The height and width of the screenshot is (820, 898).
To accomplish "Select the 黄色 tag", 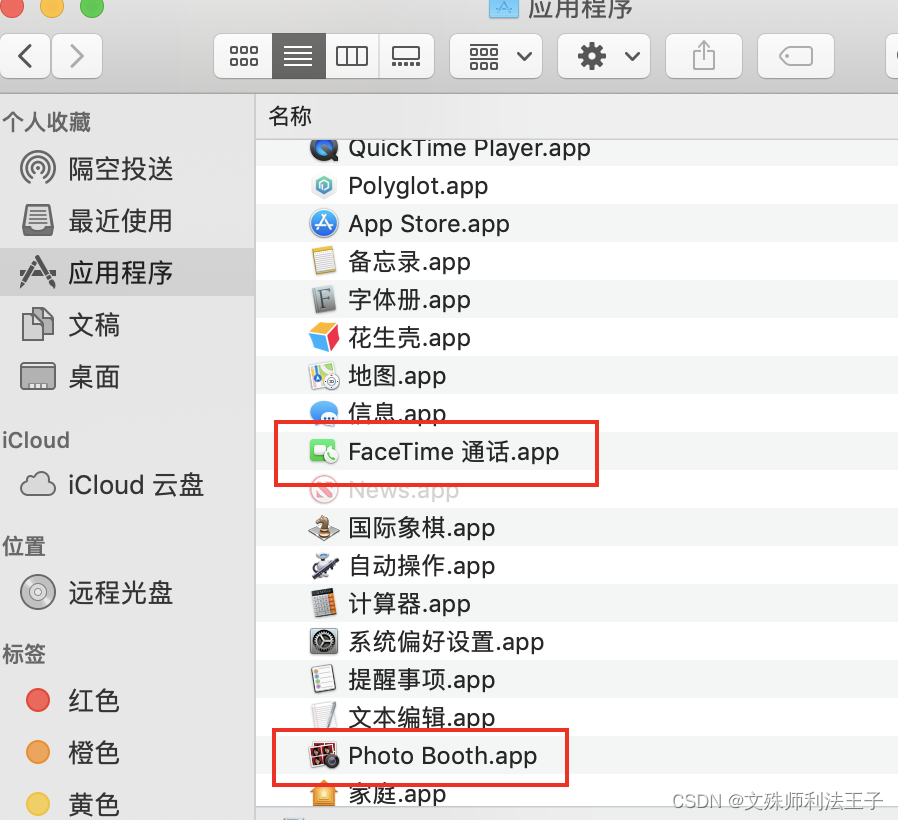I will coord(128,803).
